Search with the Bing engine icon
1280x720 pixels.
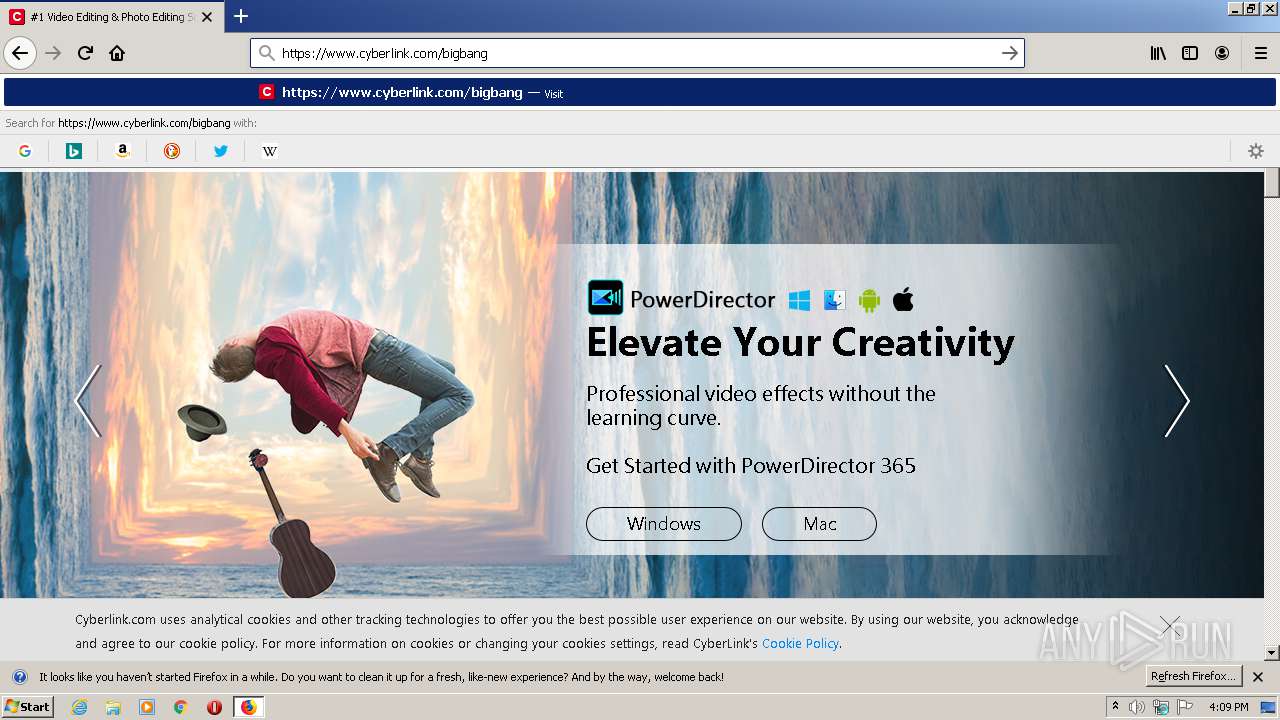coord(74,151)
